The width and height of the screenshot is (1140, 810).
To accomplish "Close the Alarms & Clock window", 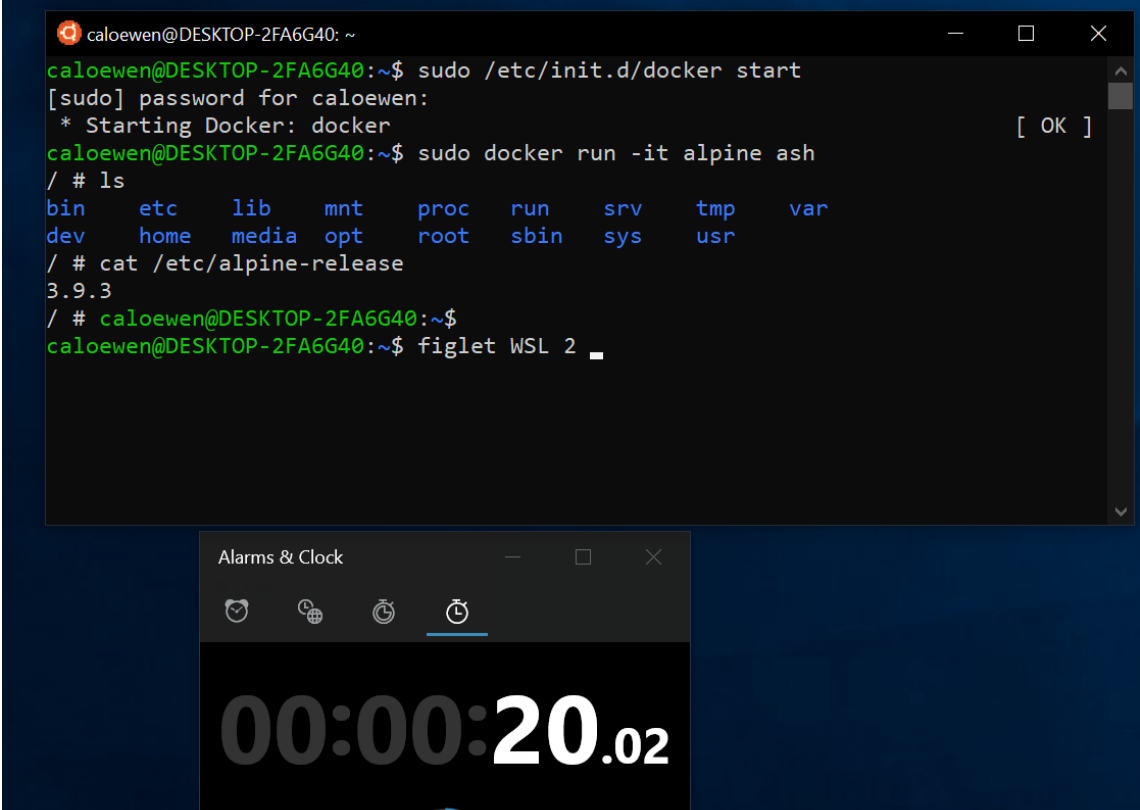I will 654,558.
